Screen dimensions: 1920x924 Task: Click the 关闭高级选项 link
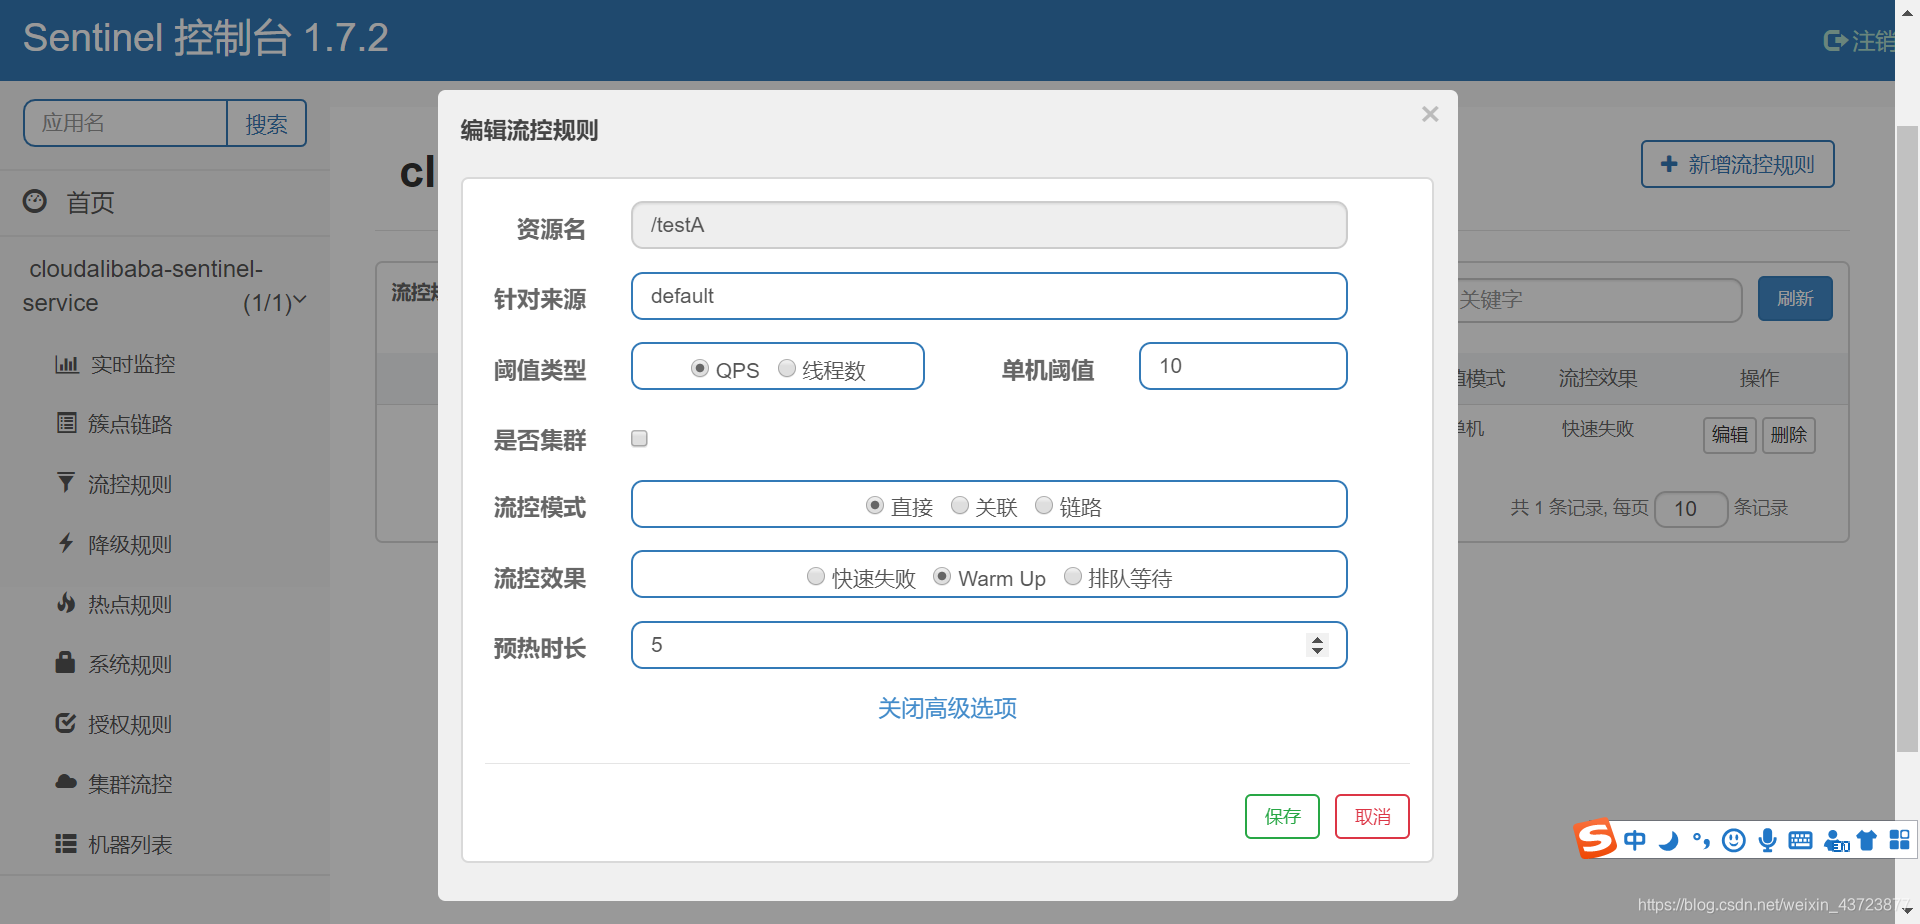click(947, 708)
